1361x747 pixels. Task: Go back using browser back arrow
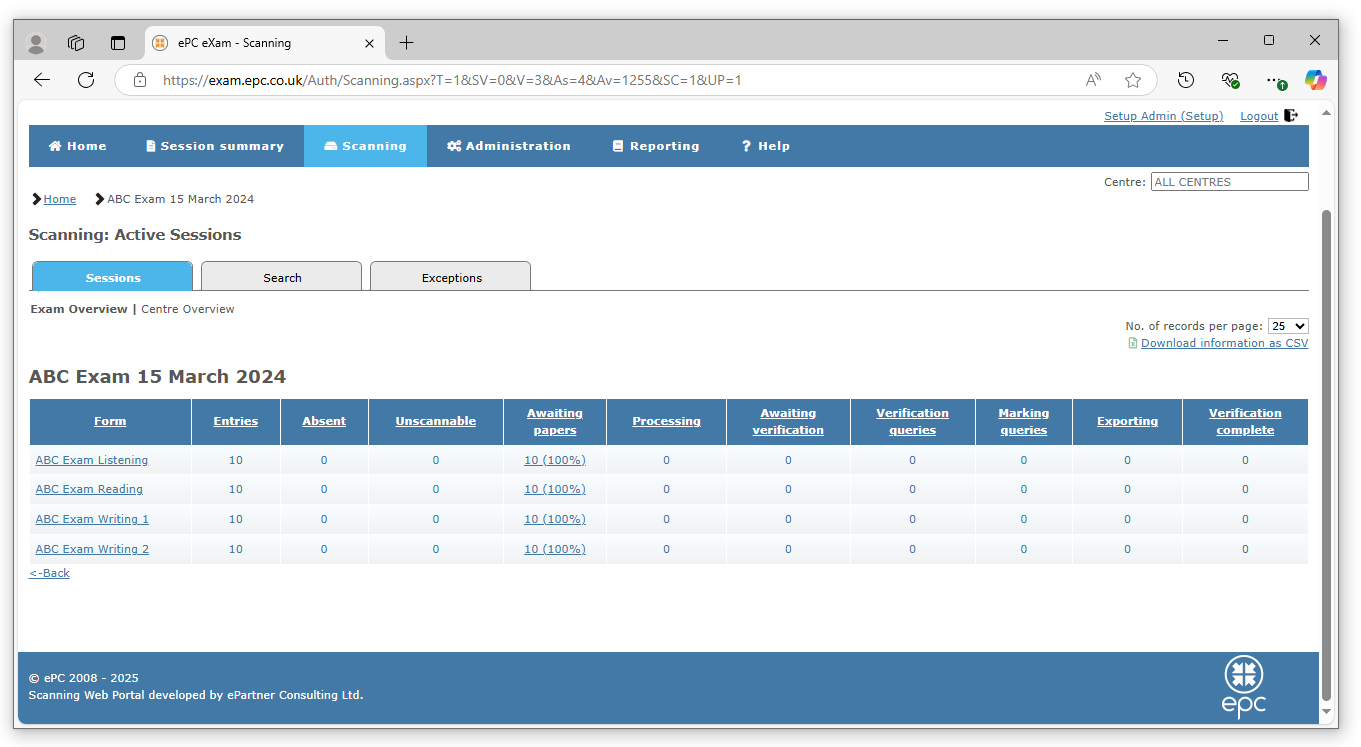pyautogui.click(x=41, y=80)
